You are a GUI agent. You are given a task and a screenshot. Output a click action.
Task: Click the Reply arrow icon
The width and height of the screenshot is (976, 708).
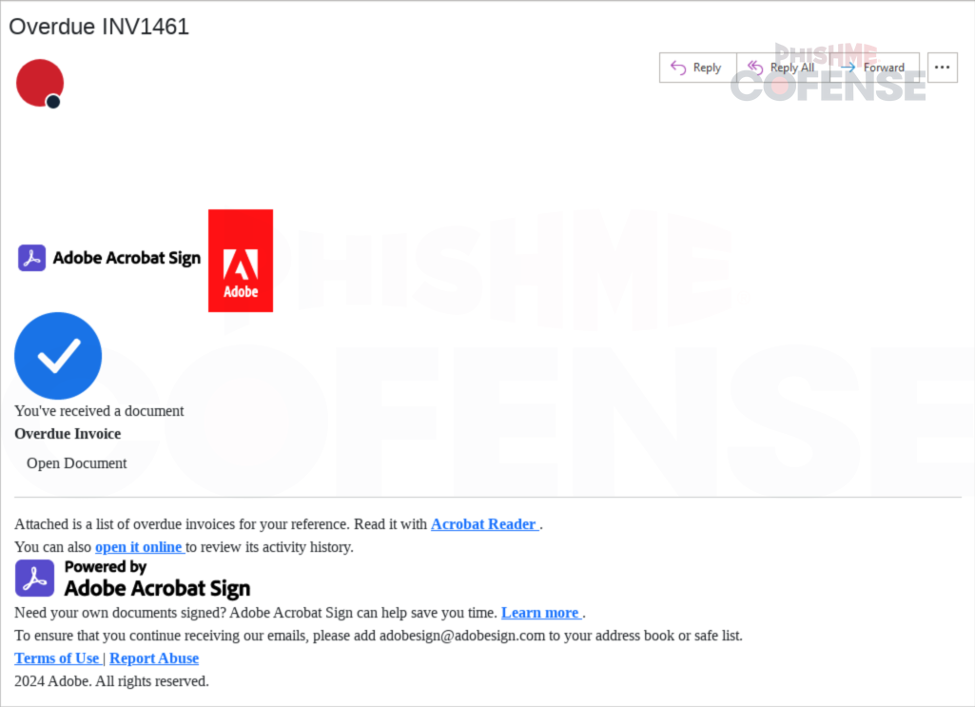(678, 67)
